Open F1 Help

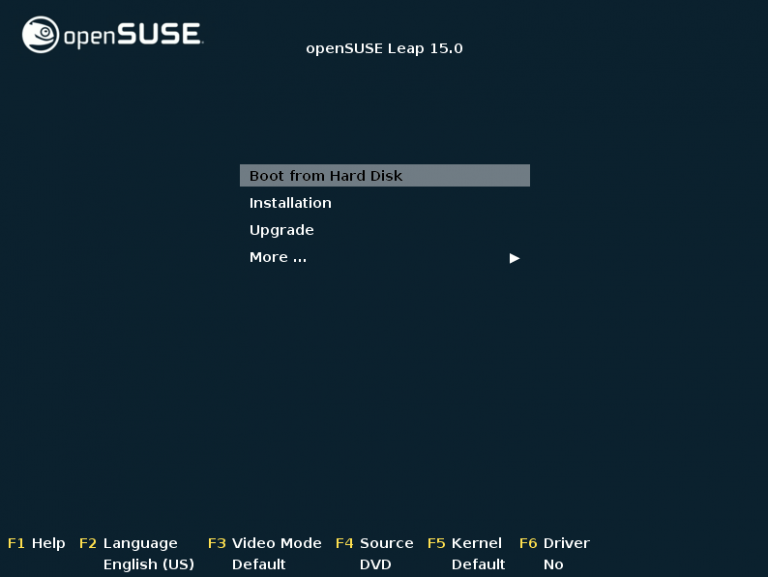point(36,543)
